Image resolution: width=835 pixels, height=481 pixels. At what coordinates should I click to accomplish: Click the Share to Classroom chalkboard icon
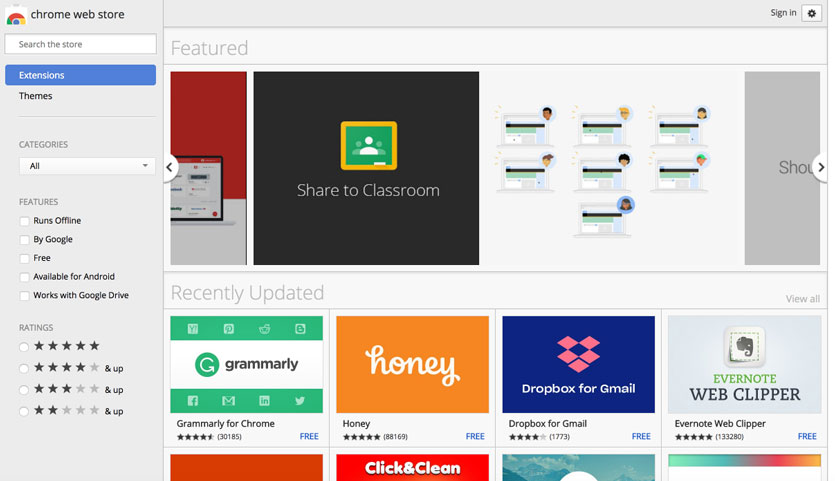(368, 146)
